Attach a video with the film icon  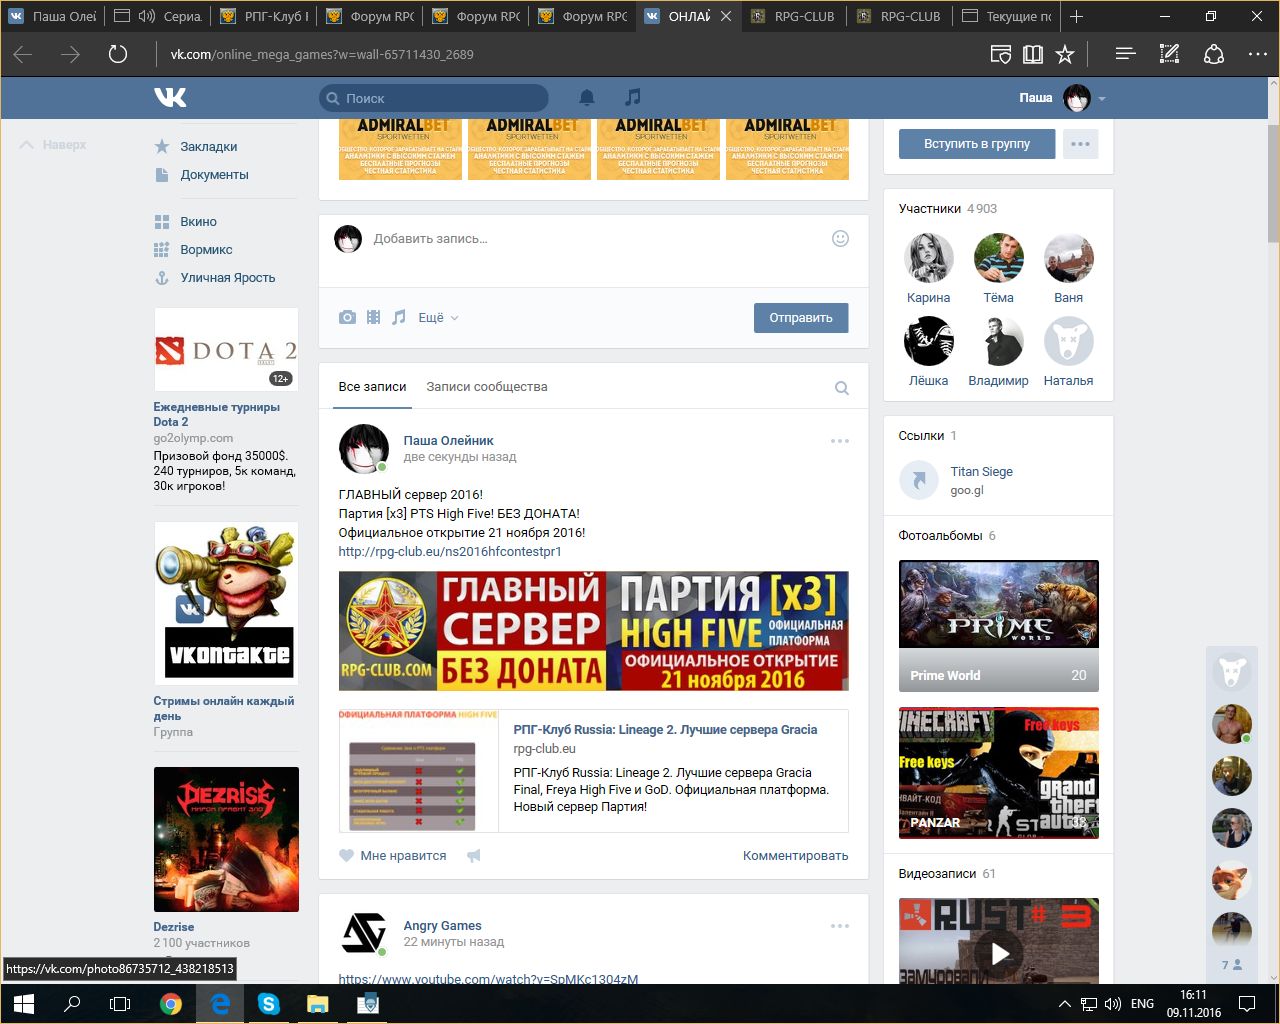click(373, 317)
